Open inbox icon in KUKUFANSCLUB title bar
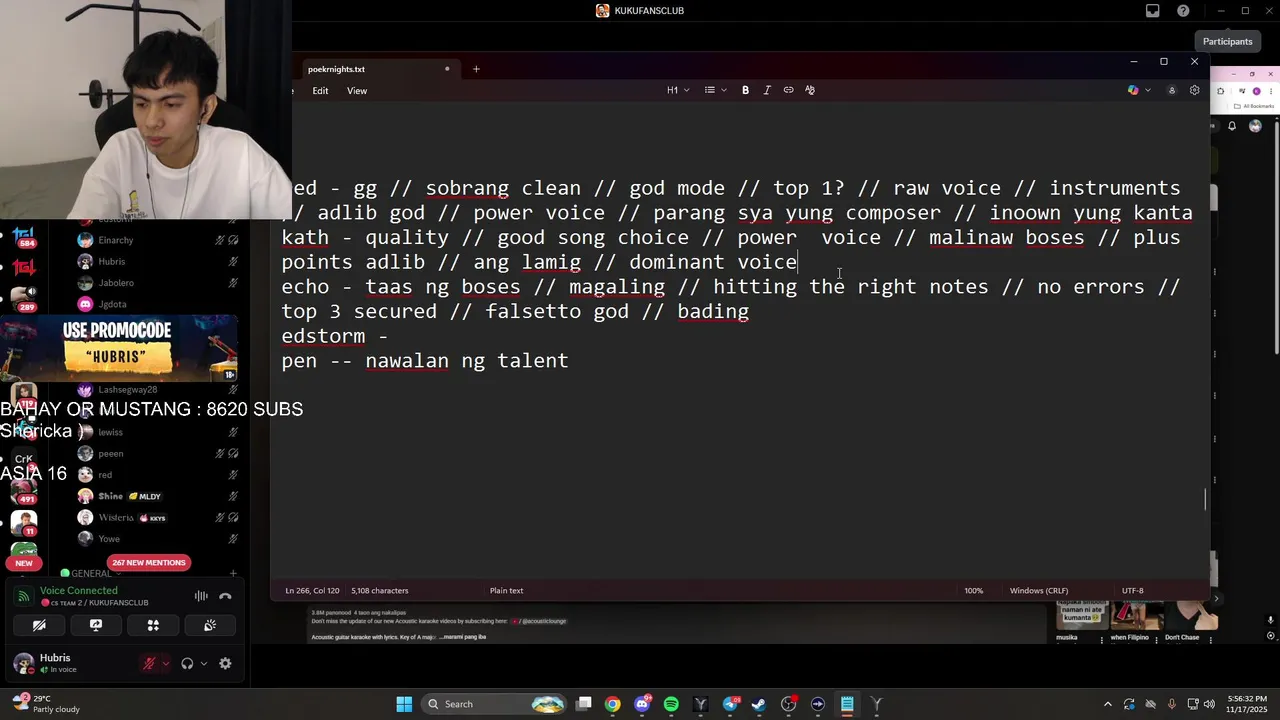This screenshot has height=720, width=1280. tap(1153, 11)
